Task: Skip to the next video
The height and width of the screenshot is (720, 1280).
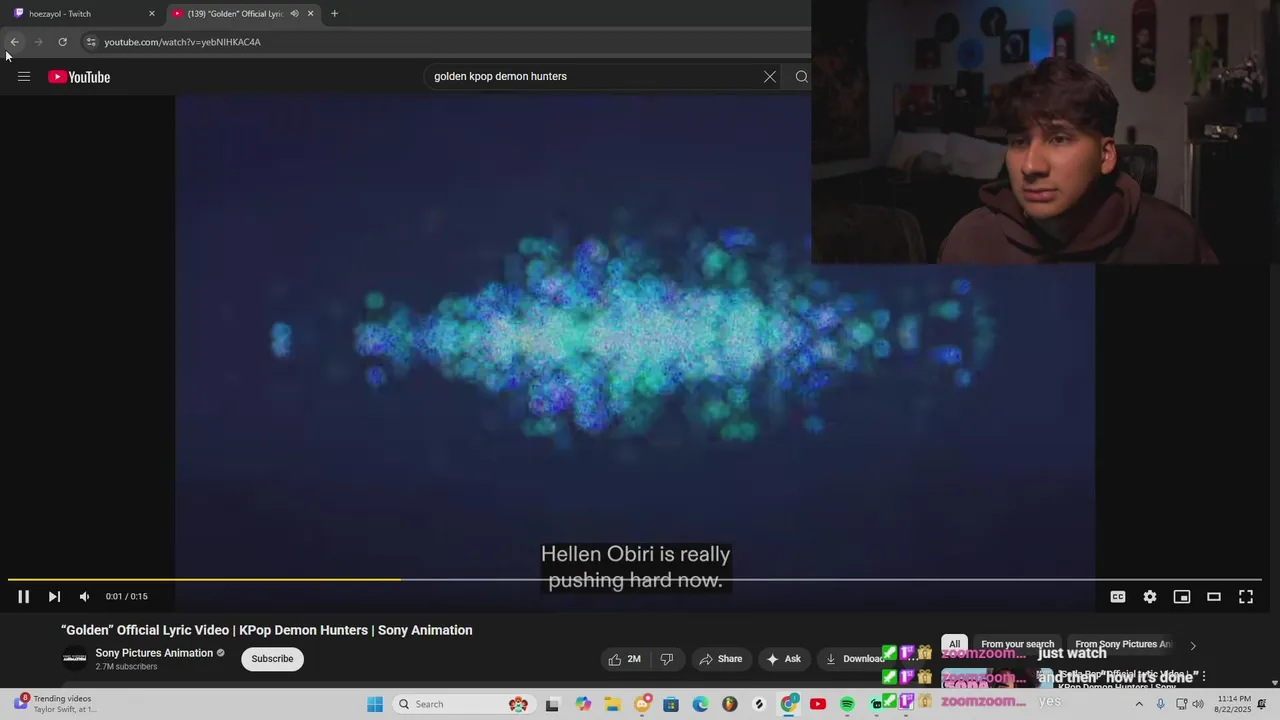Action: pyautogui.click(x=54, y=597)
